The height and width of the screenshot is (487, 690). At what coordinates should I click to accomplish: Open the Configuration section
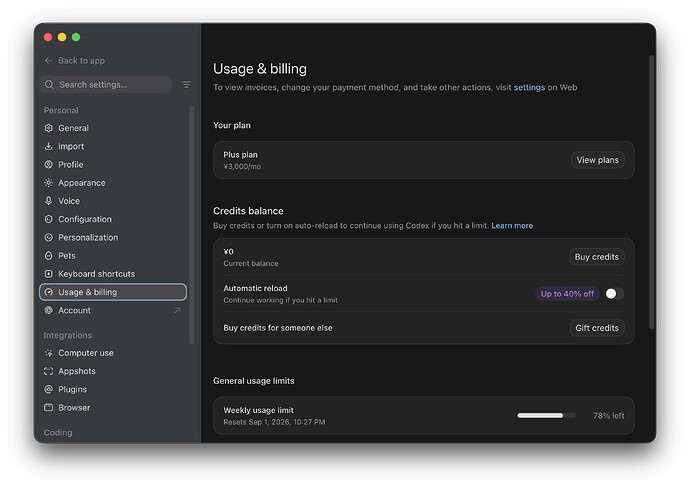click(x=113, y=219)
